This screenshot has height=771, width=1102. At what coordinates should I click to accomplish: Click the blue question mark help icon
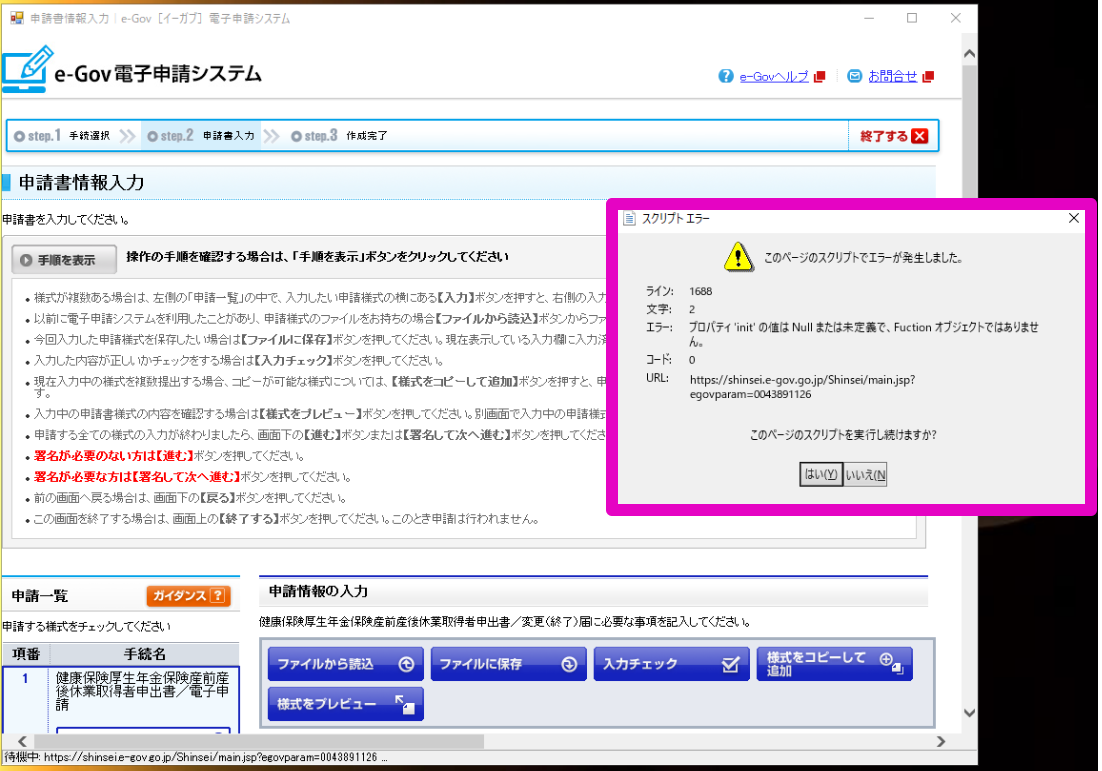[725, 76]
